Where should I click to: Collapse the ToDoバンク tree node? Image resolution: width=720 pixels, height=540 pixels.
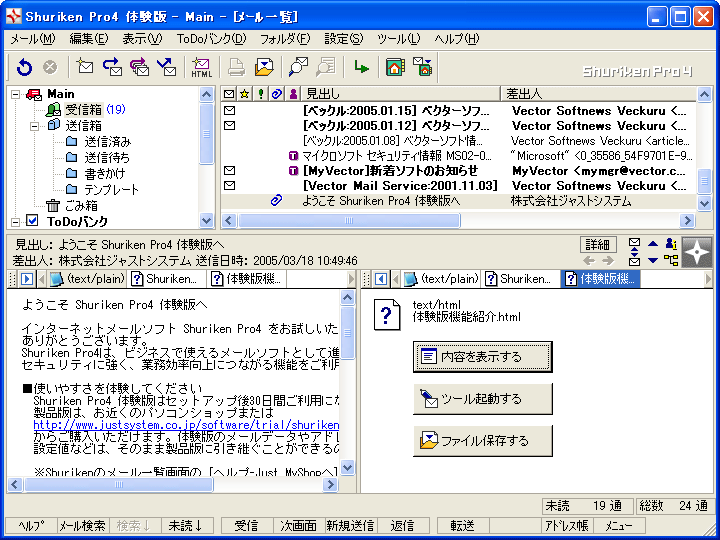point(16,222)
